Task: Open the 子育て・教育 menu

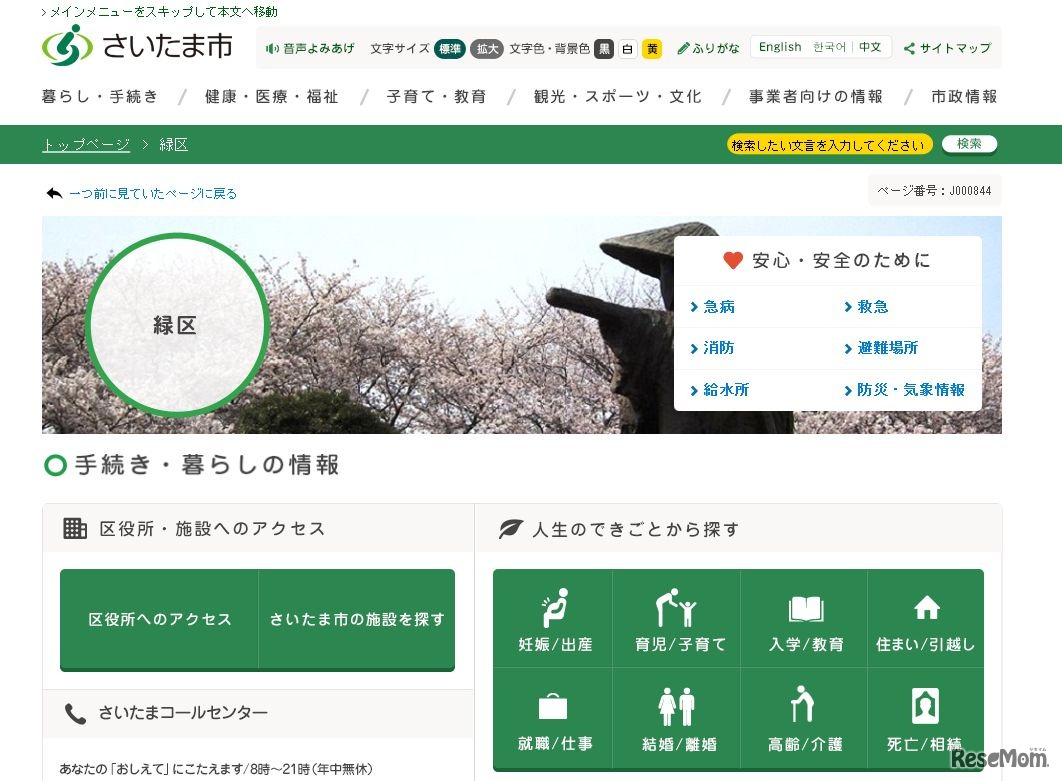Action: (437, 96)
